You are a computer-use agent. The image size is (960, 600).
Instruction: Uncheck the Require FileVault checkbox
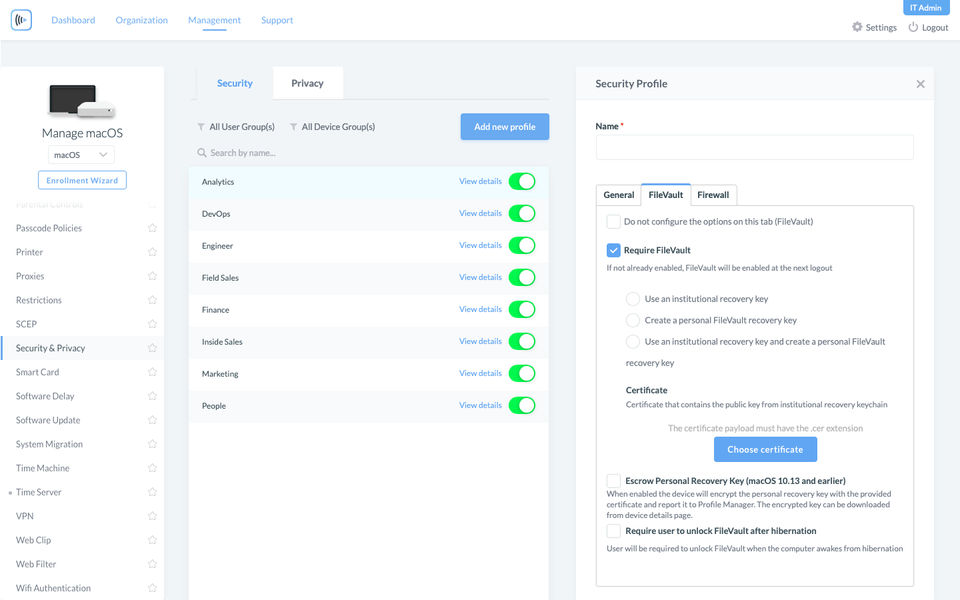(x=613, y=250)
